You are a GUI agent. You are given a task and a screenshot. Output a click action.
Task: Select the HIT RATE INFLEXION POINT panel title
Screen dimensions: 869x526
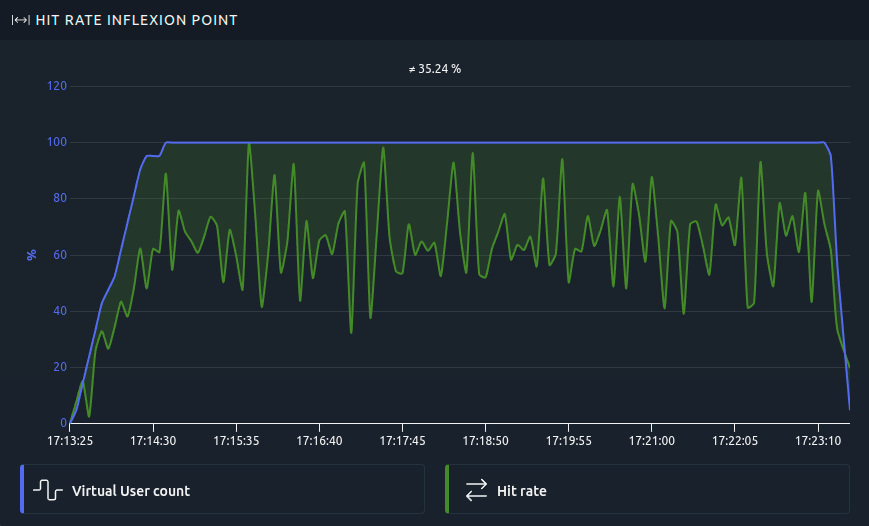tap(136, 20)
